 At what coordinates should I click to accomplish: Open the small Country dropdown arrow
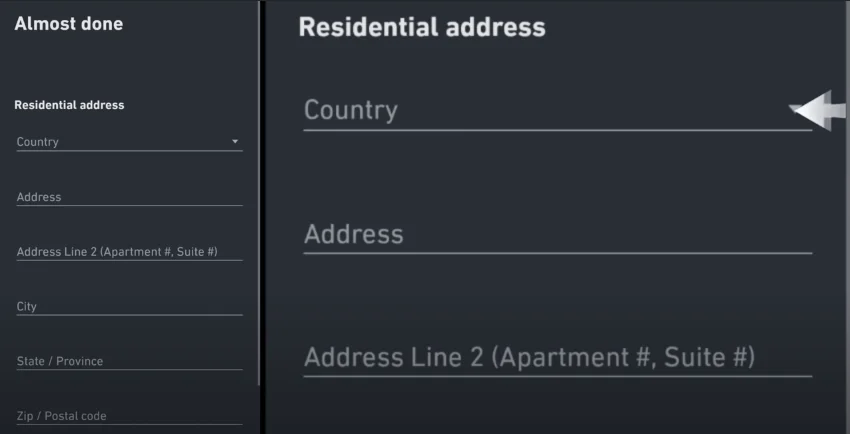(235, 141)
